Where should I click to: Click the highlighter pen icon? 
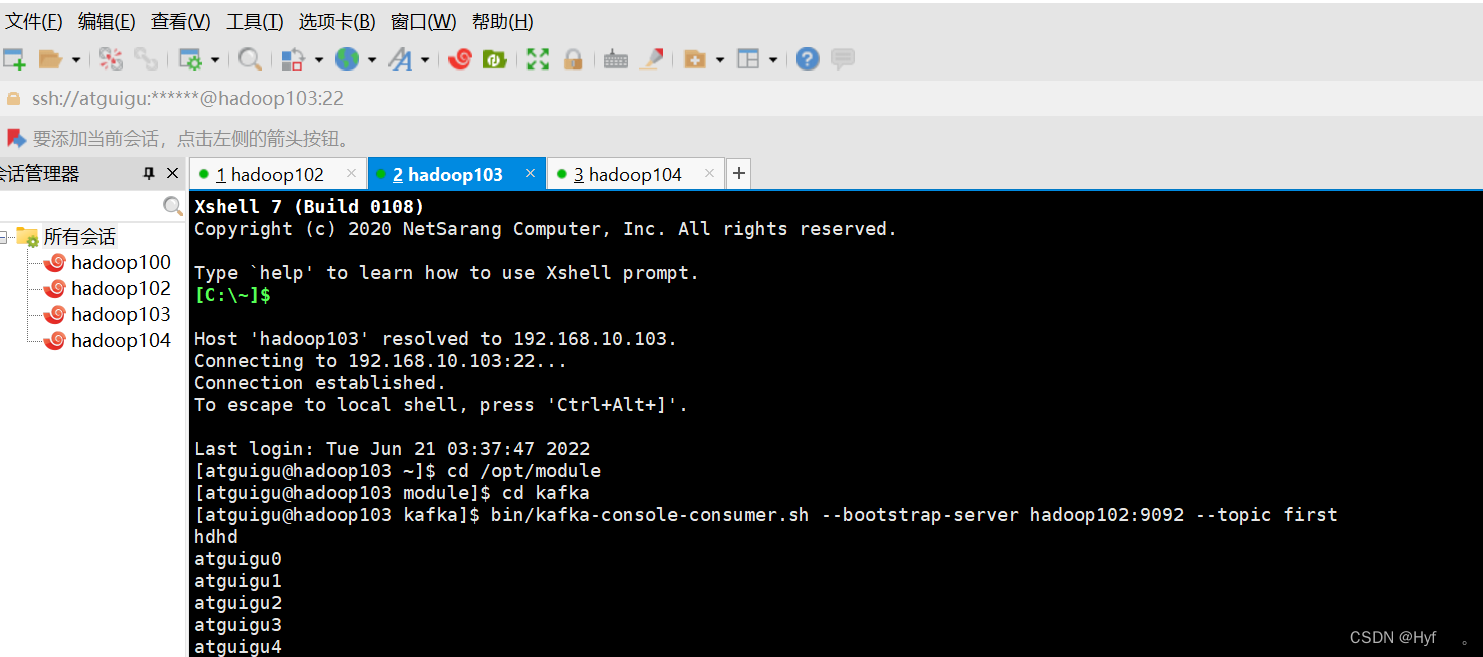click(652, 60)
